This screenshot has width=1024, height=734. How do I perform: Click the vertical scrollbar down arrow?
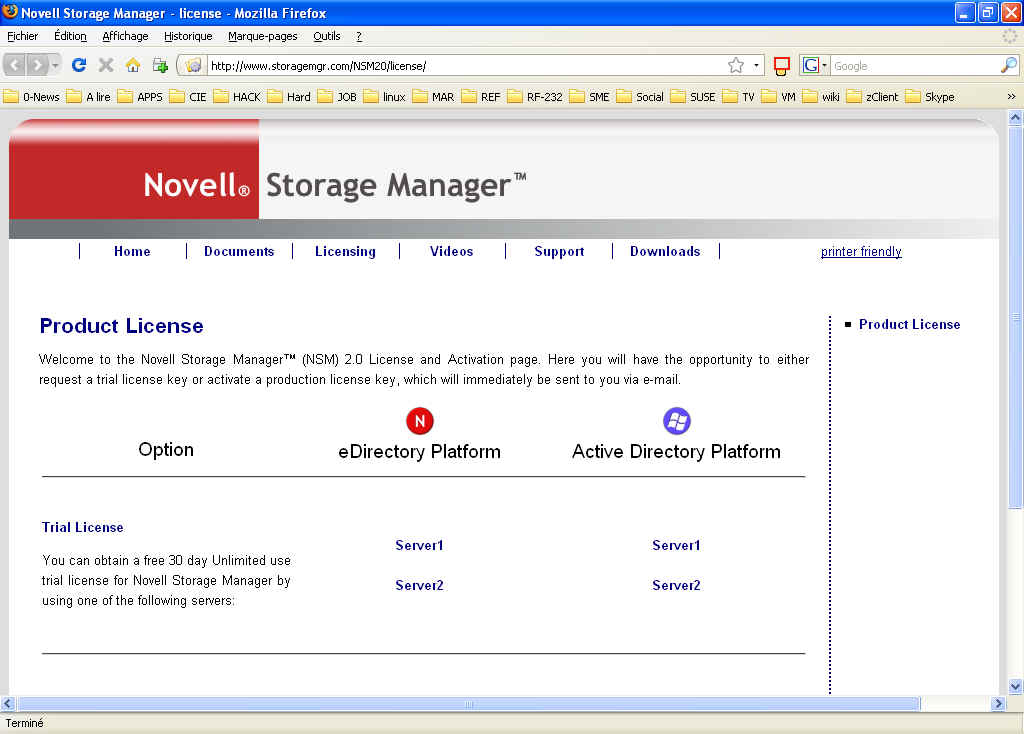pyautogui.click(x=1015, y=686)
